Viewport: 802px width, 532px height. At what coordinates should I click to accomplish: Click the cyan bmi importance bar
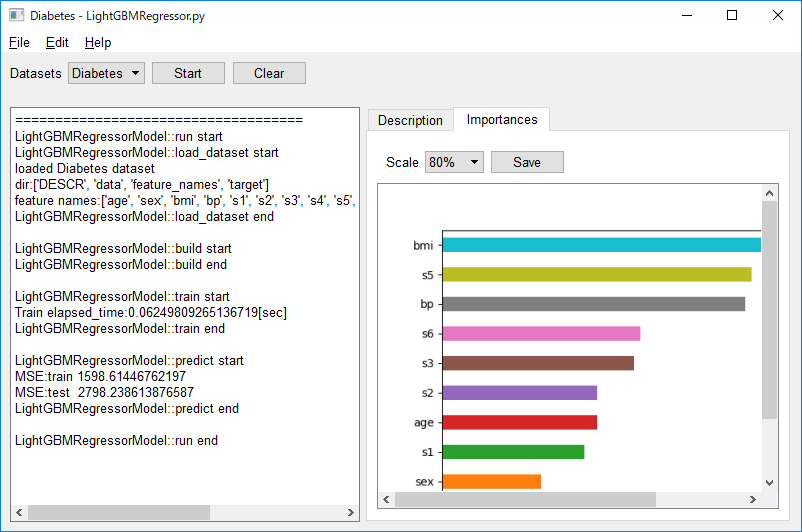point(602,245)
